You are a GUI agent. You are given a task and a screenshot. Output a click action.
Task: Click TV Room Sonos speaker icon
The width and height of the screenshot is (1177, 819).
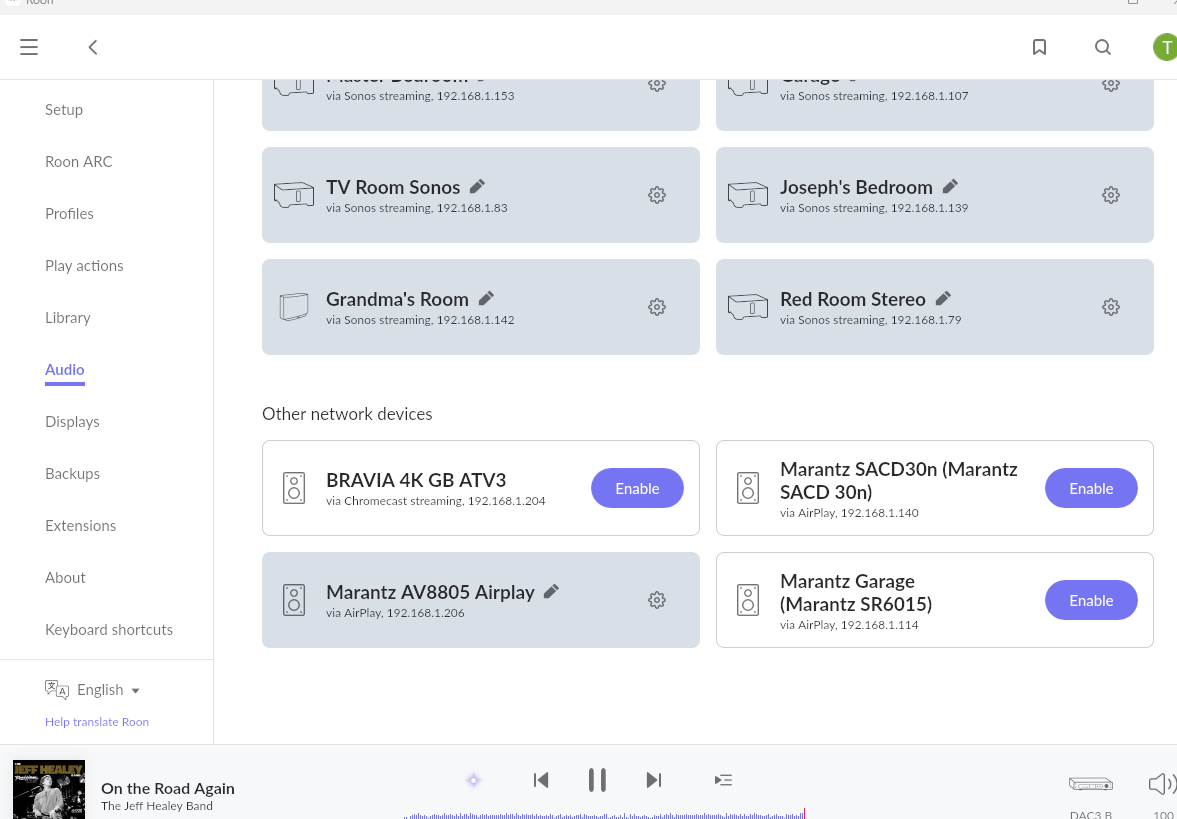tap(293, 195)
